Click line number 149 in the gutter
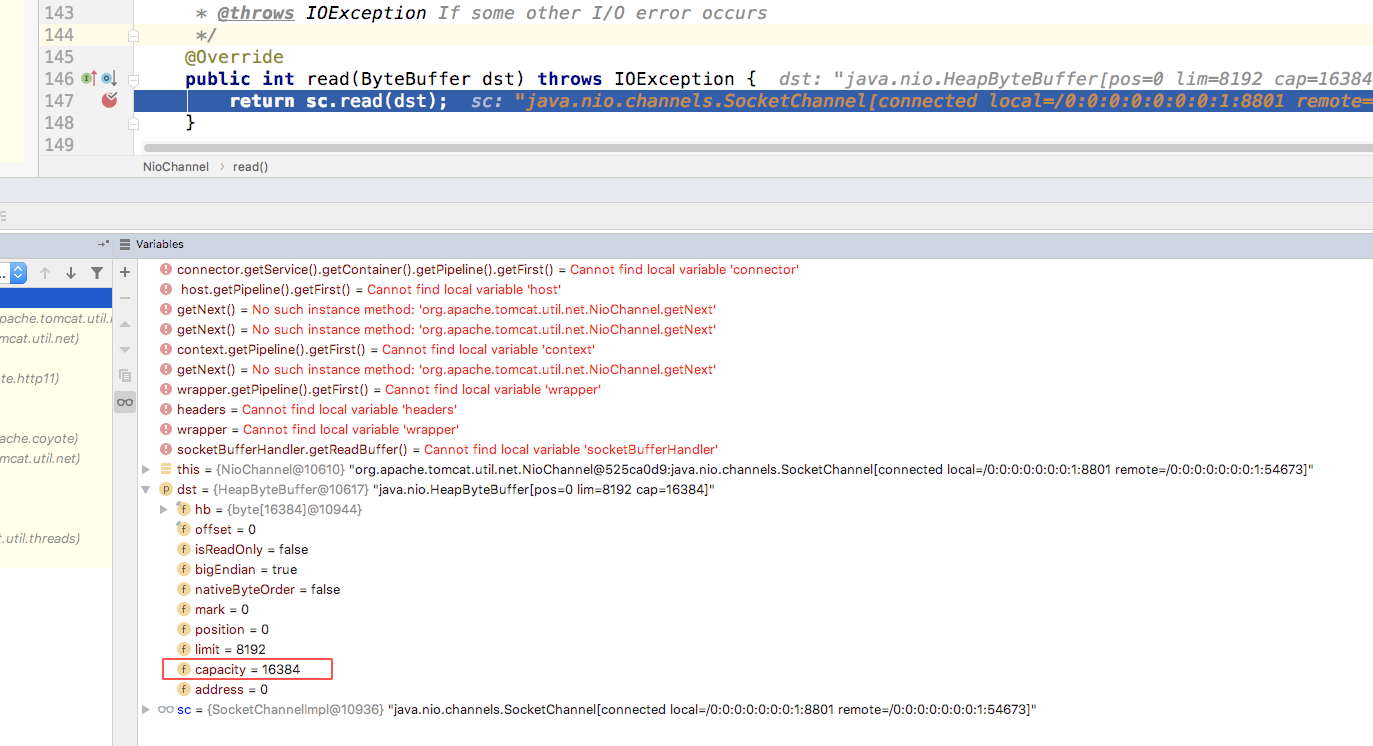 60,145
